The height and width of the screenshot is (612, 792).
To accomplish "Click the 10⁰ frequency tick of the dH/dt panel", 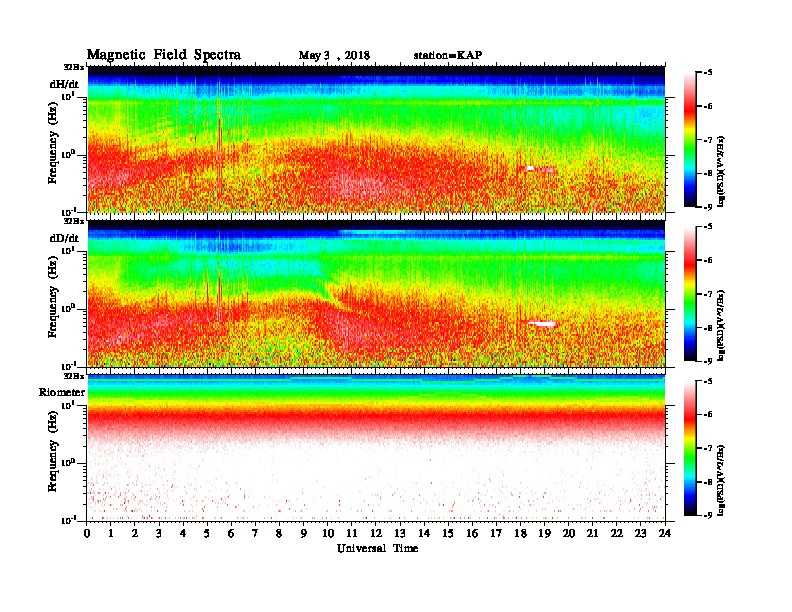I will click(x=68, y=154).
